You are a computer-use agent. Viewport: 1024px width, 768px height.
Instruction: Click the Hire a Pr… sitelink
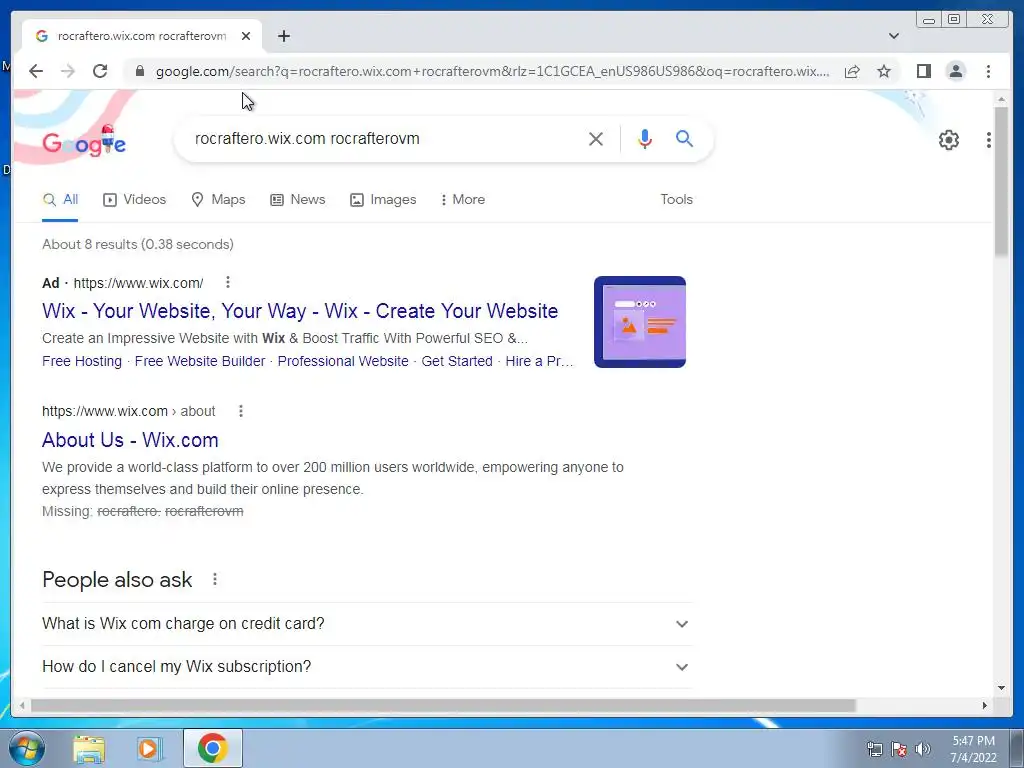click(539, 361)
